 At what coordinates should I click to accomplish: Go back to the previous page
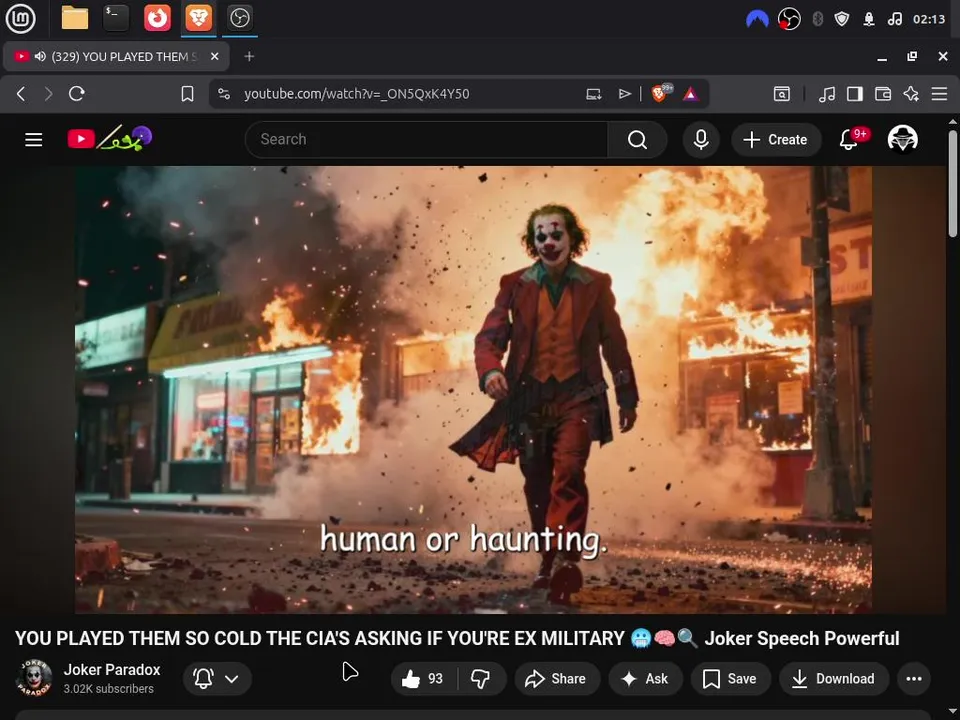point(21,94)
